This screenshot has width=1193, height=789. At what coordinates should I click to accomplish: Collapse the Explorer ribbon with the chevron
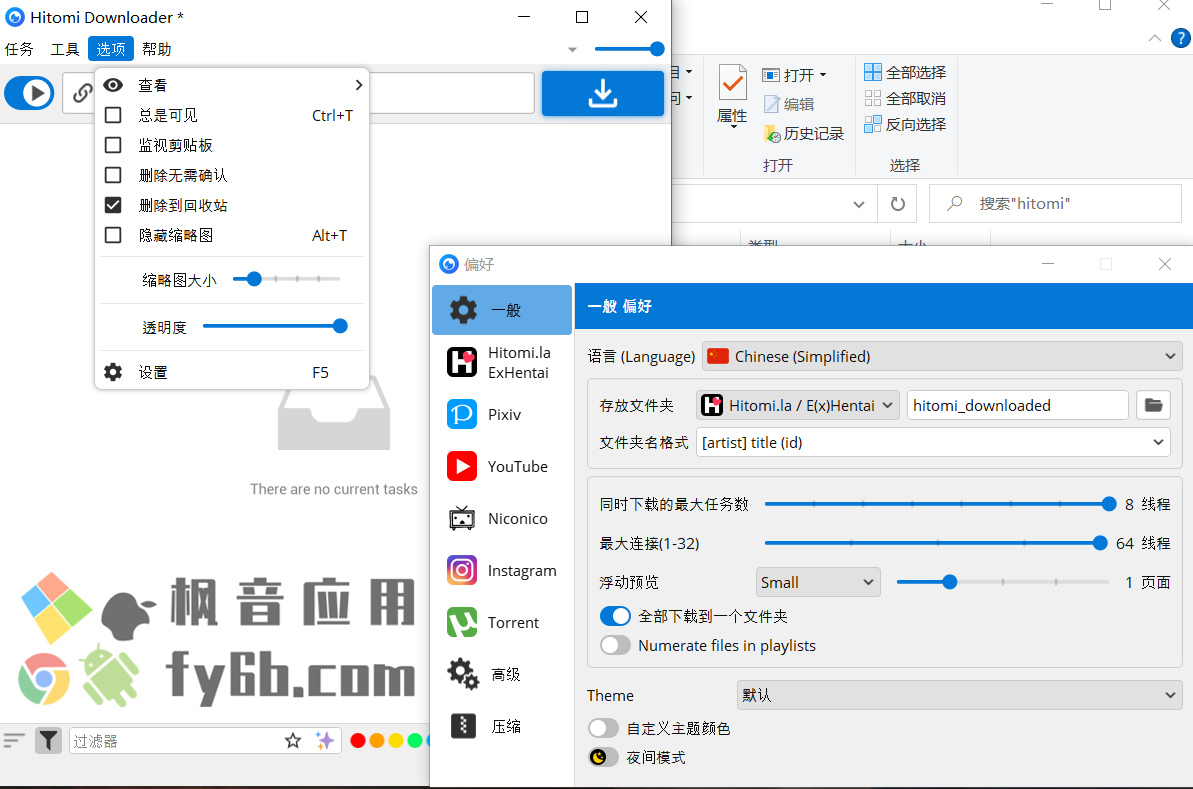(1154, 38)
